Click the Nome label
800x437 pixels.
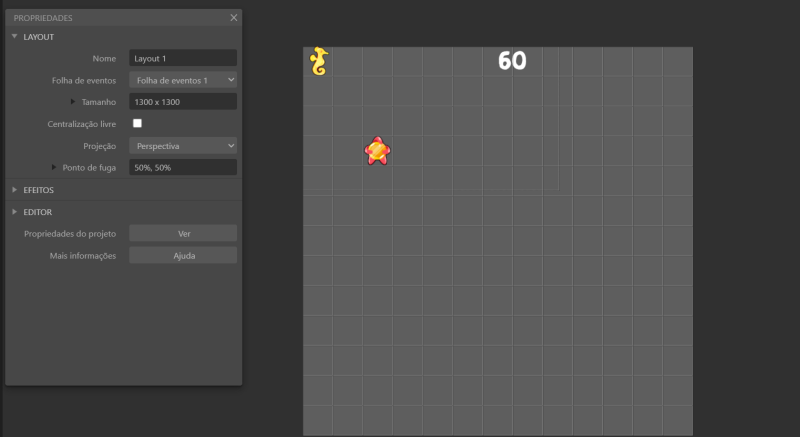104,59
